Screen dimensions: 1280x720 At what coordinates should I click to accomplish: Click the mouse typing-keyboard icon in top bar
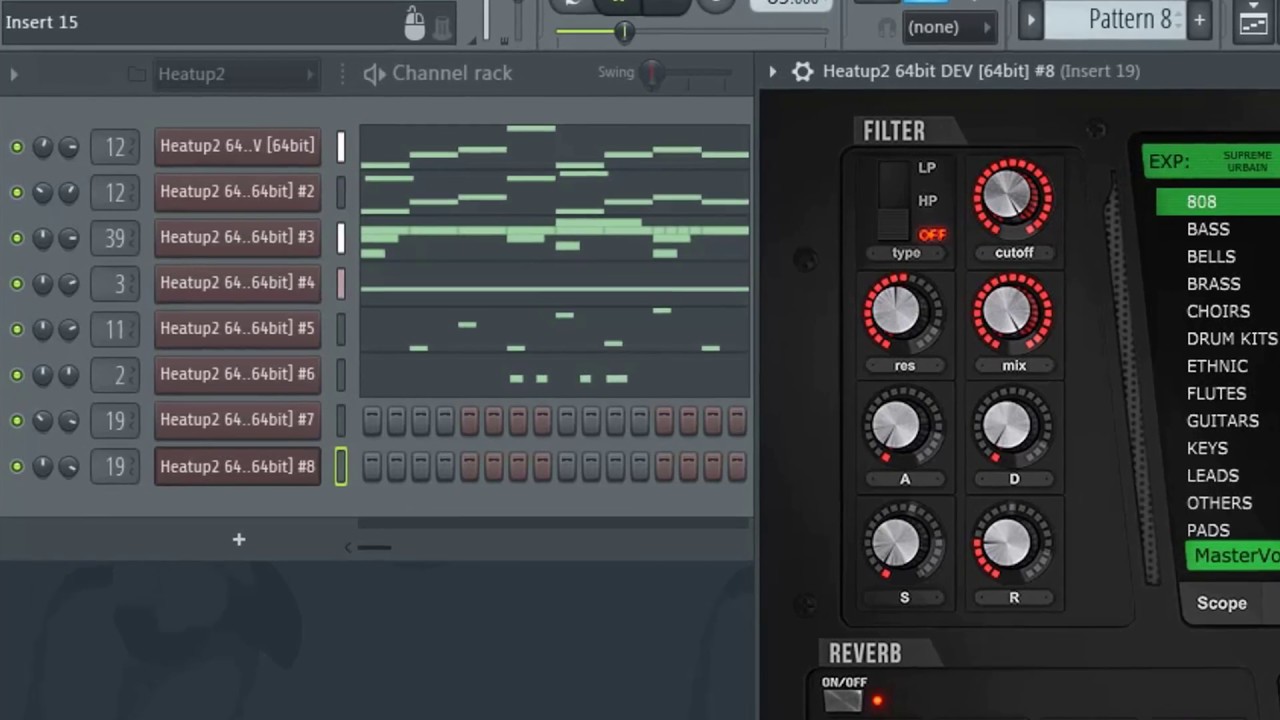pyautogui.click(x=415, y=23)
